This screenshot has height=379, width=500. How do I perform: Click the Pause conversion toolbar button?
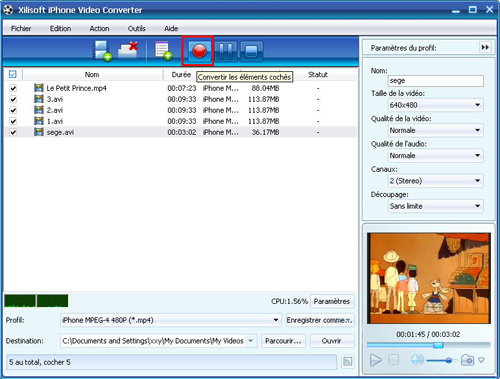(226, 51)
